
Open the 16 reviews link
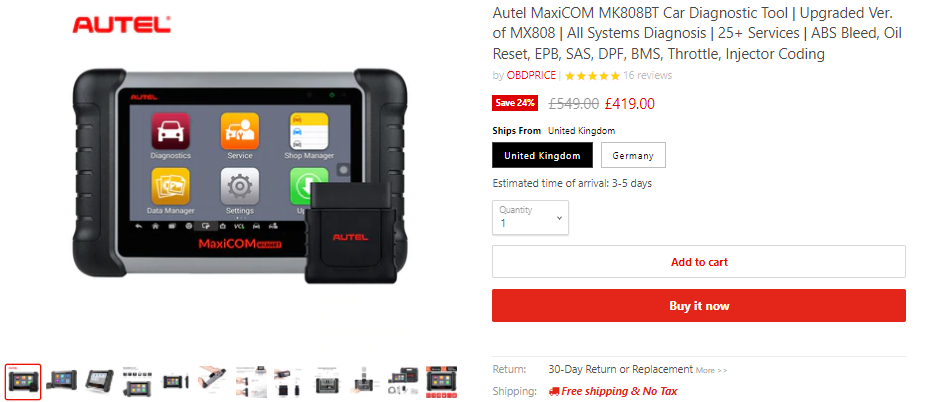click(647, 76)
